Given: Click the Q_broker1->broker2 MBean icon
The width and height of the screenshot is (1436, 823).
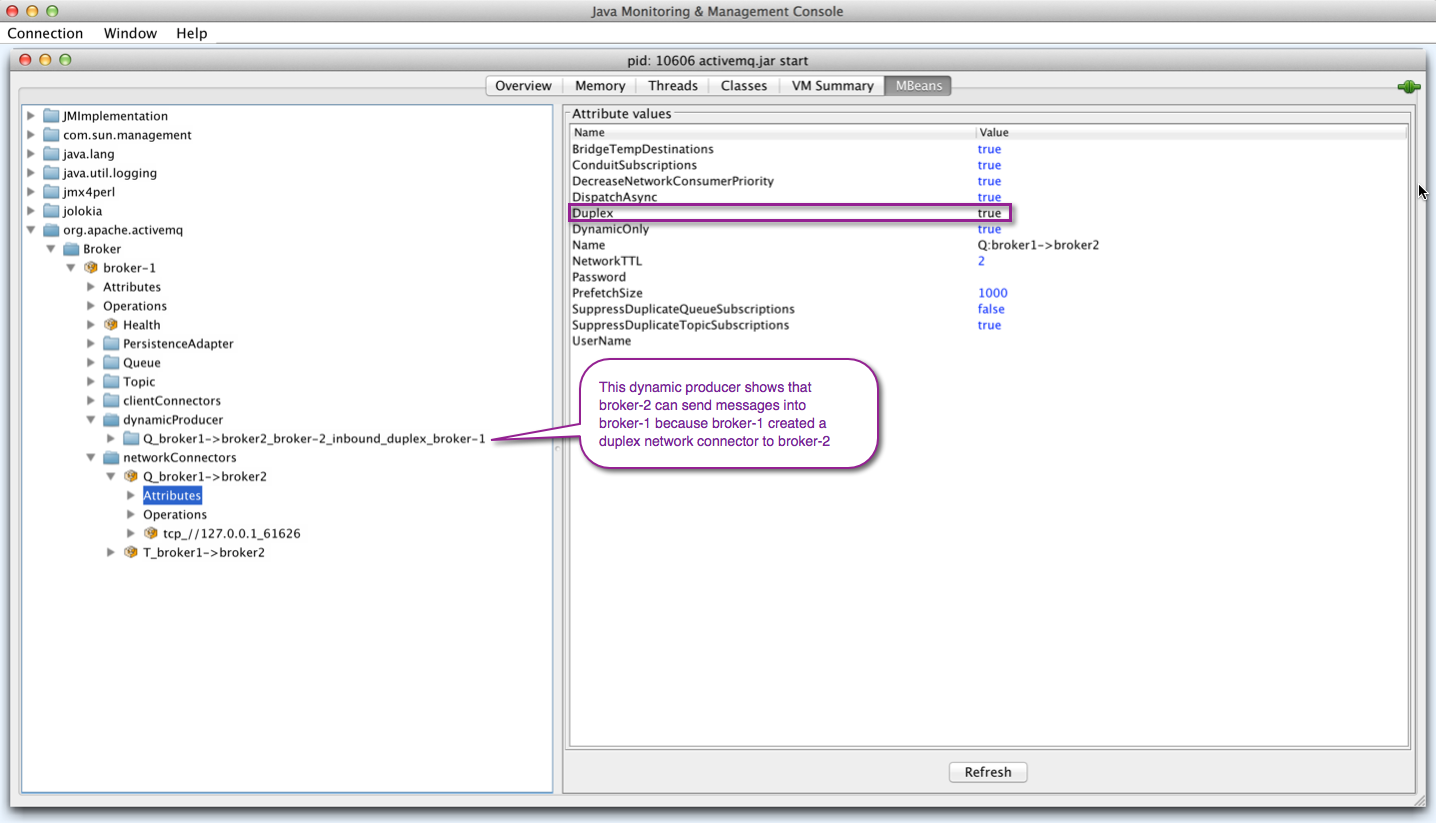Looking at the screenshot, I should (131, 477).
